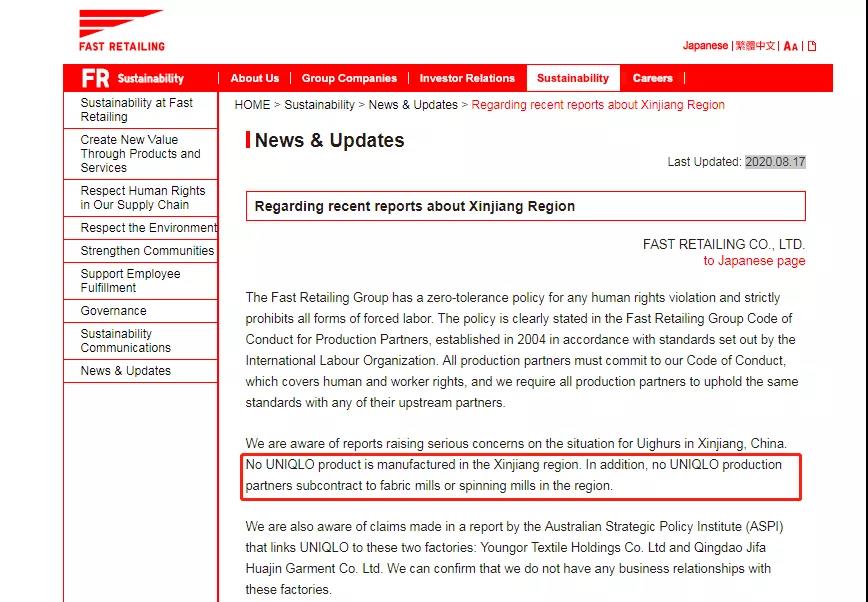Go to HOME breadcrumb

point(252,105)
